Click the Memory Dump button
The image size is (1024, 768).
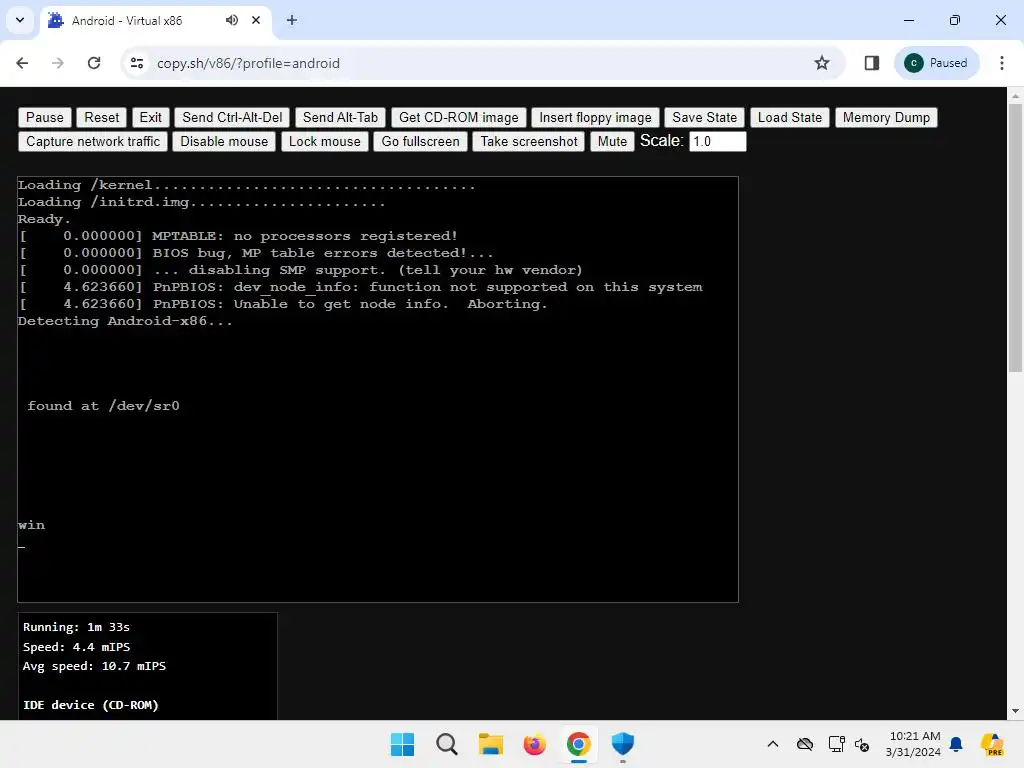(x=886, y=118)
